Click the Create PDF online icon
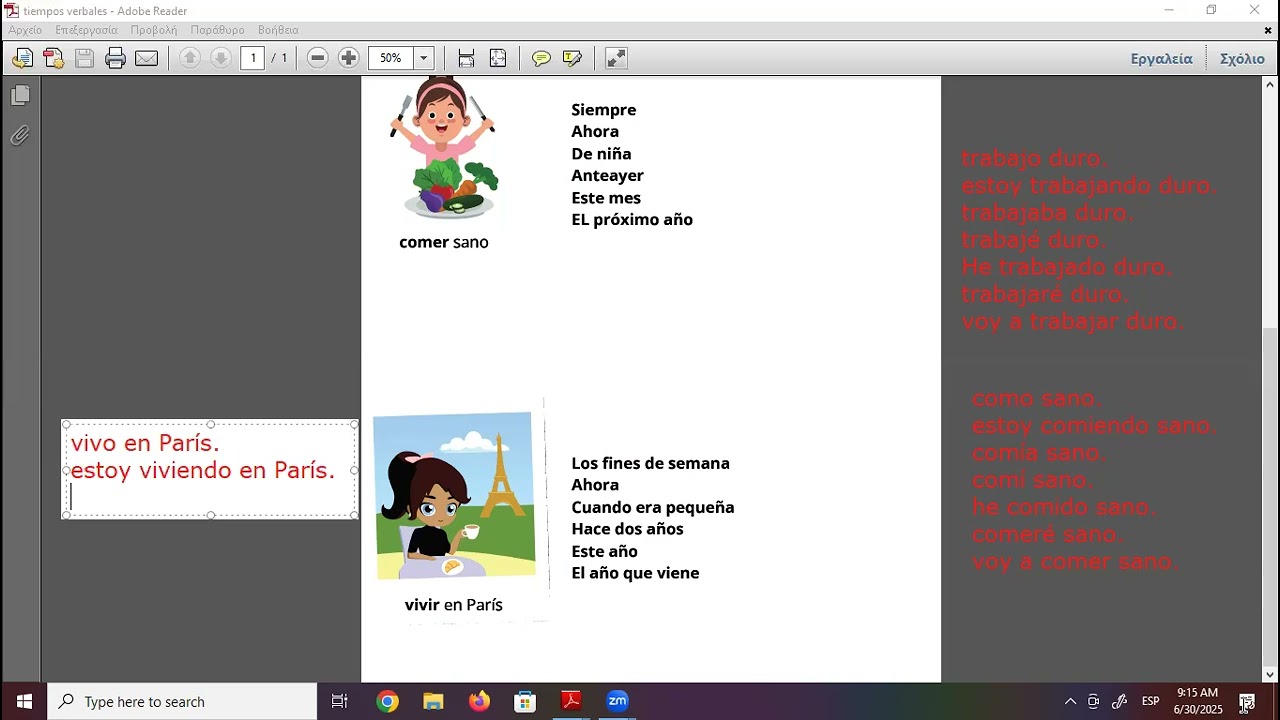Viewport: 1280px width, 720px height. pos(53,58)
